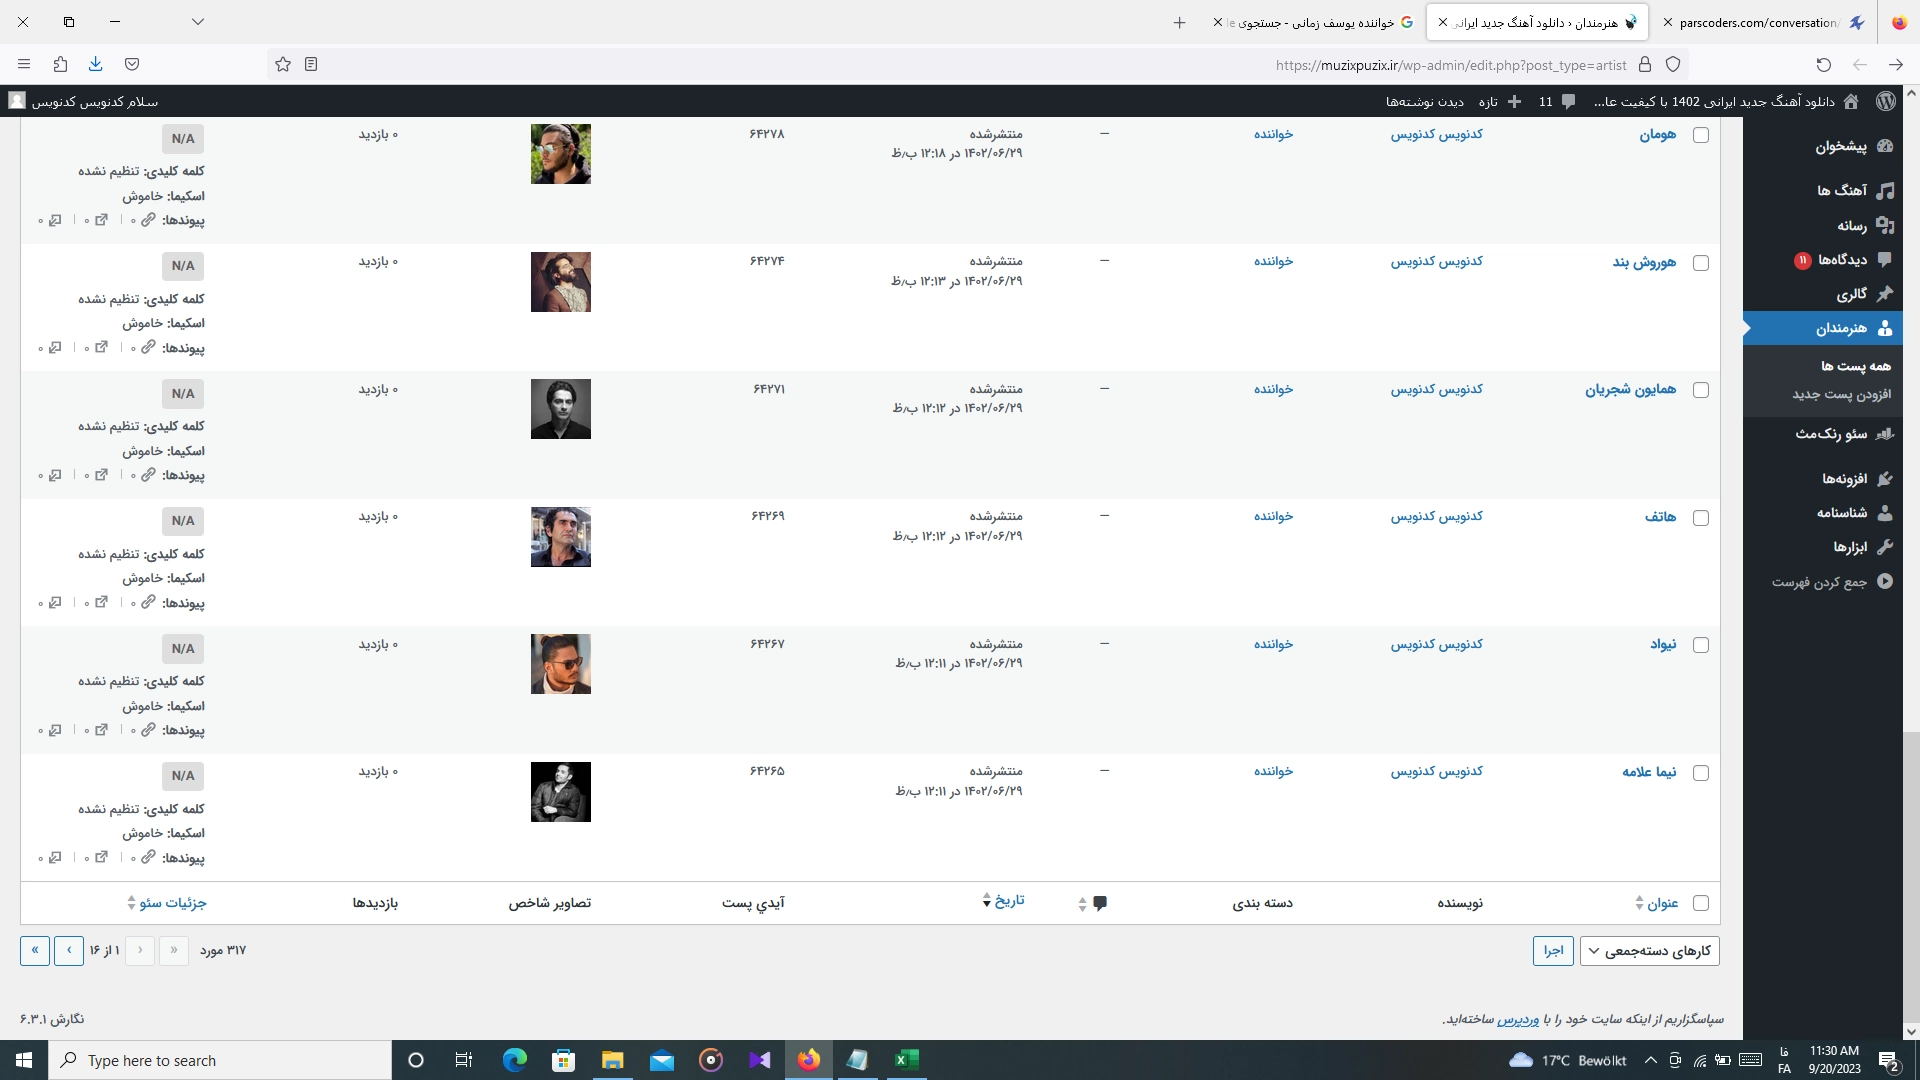
Task: Open the رسانه media icon in sidebar
Action: (1885, 225)
